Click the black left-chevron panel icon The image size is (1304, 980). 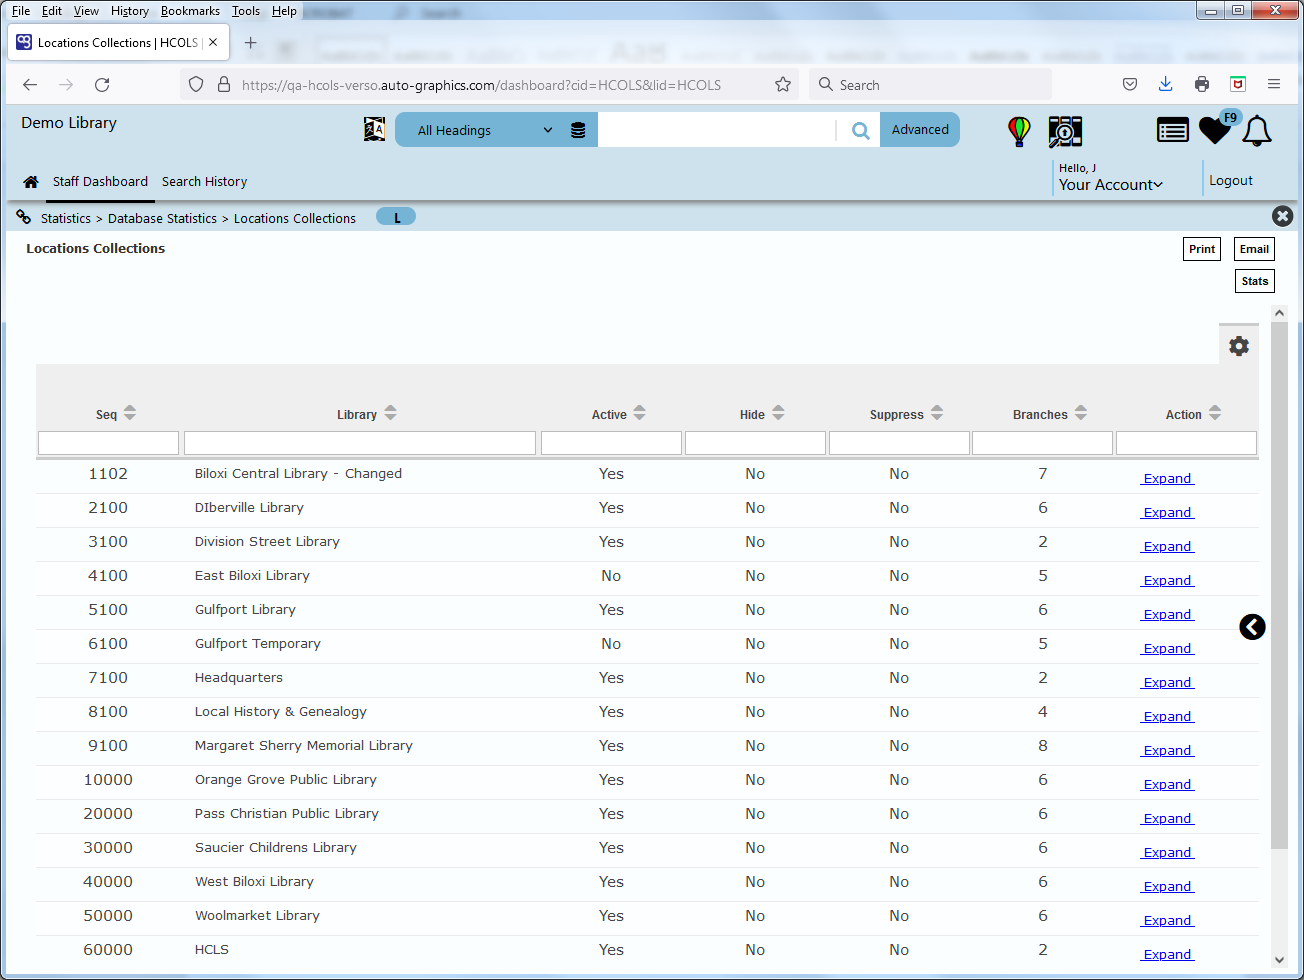[x=1252, y=627]
